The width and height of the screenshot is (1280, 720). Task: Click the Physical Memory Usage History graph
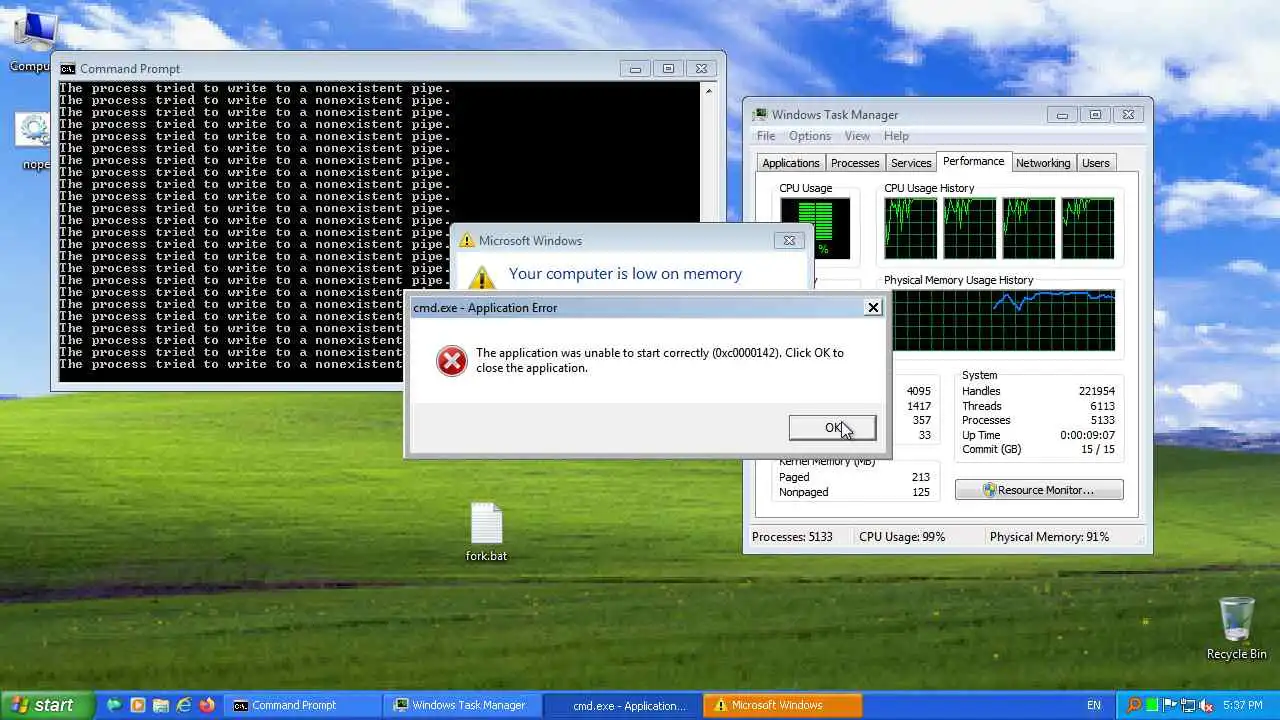tap(1003, 320)
